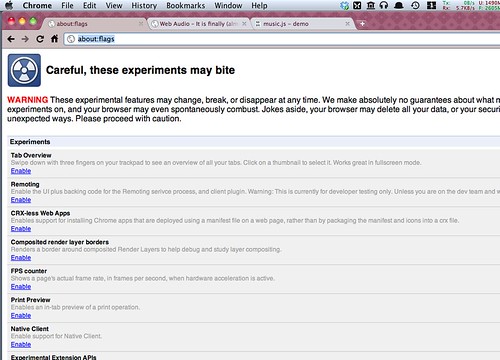
Task: Click the 'CRX-less Web Apps' title
Action: tap(40, 213)
